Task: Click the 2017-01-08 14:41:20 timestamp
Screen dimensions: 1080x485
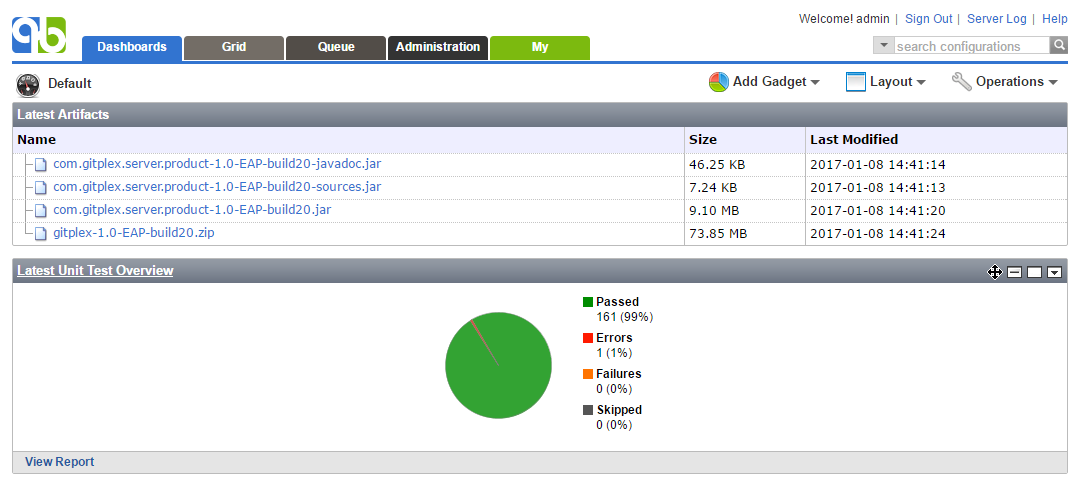Action: (x=878, y=210)
